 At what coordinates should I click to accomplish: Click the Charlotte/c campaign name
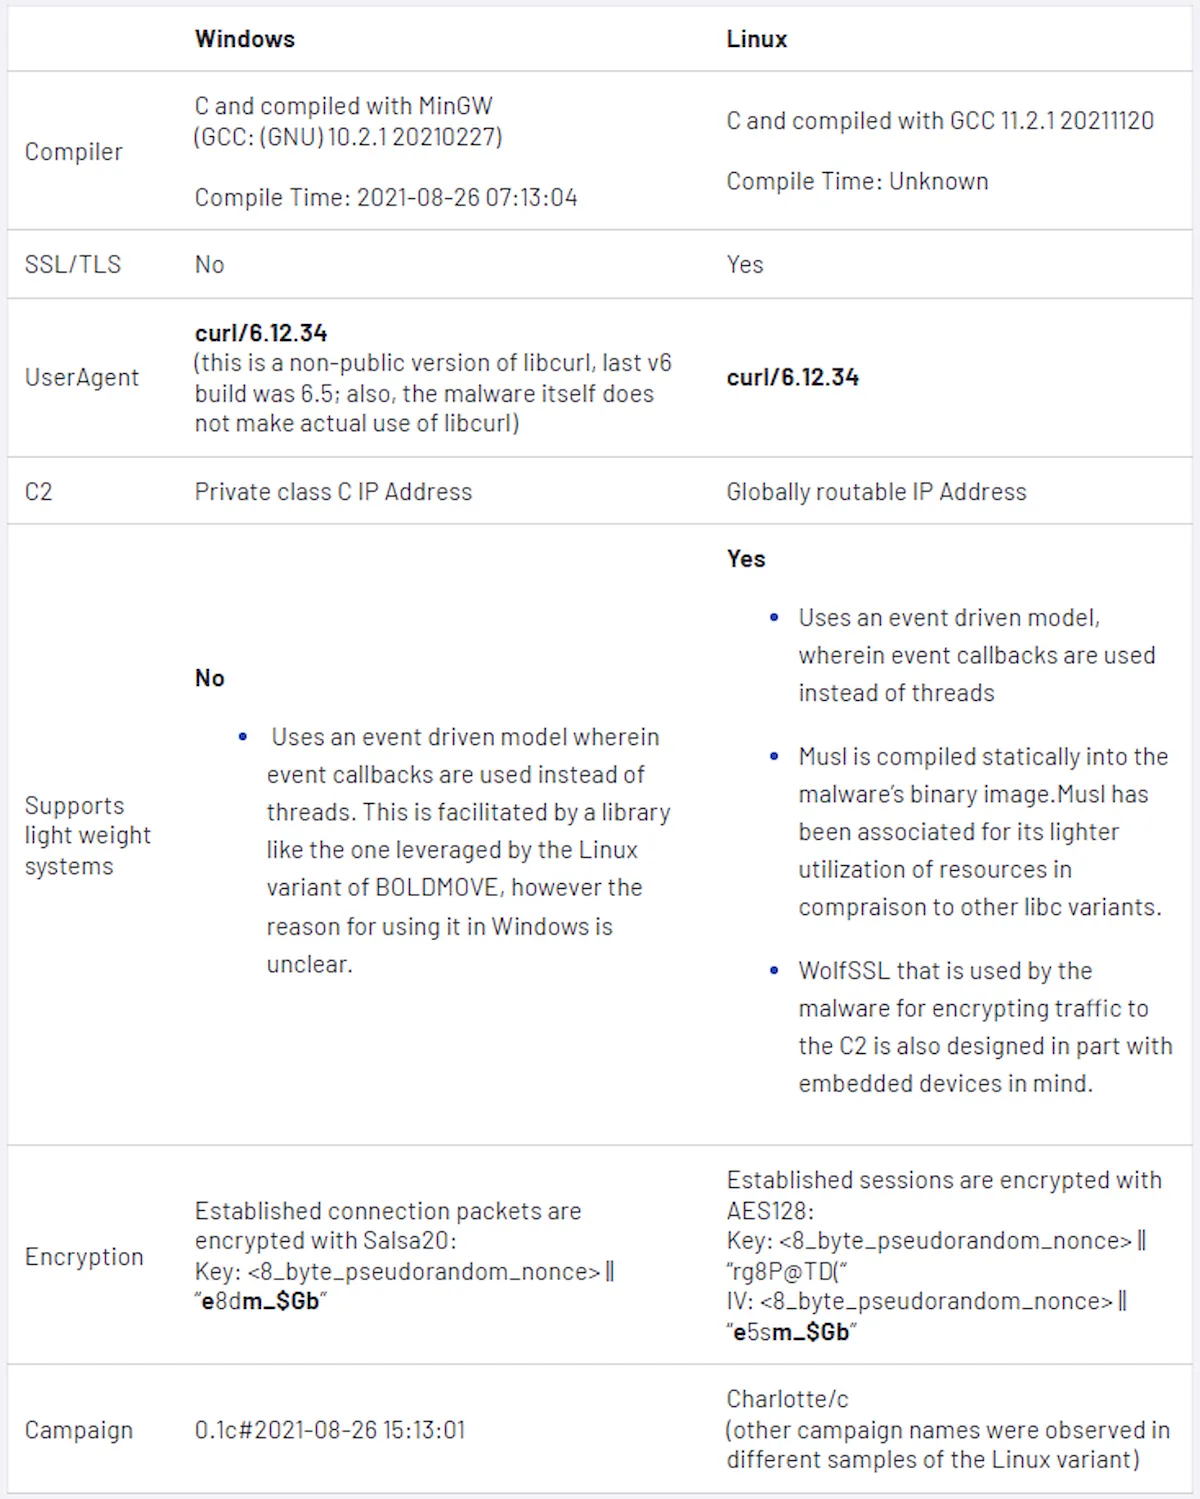click(788, 1399)
